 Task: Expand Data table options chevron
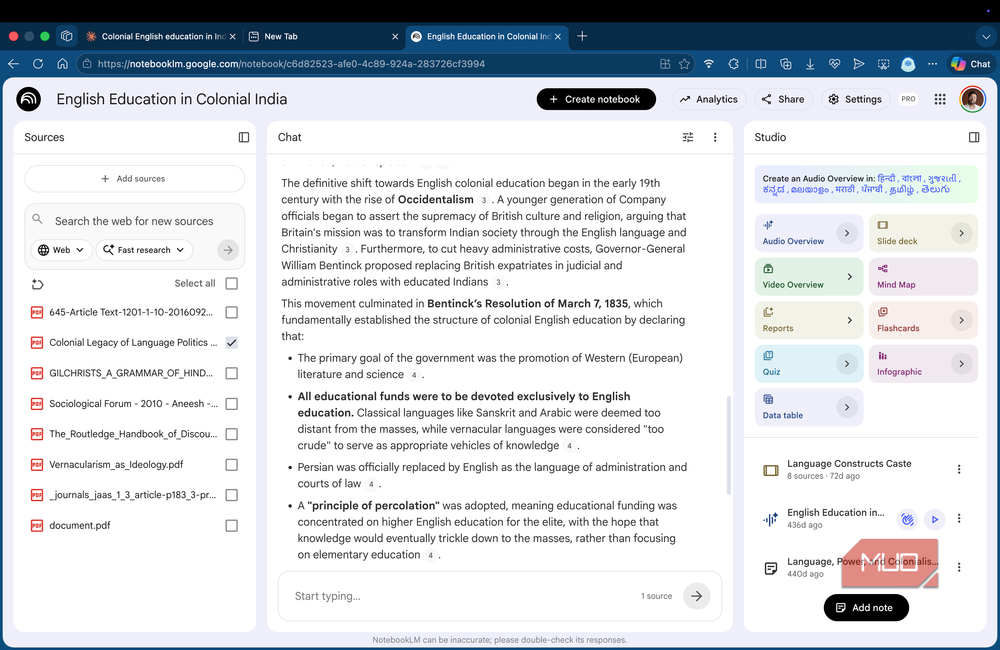point(847,407)
